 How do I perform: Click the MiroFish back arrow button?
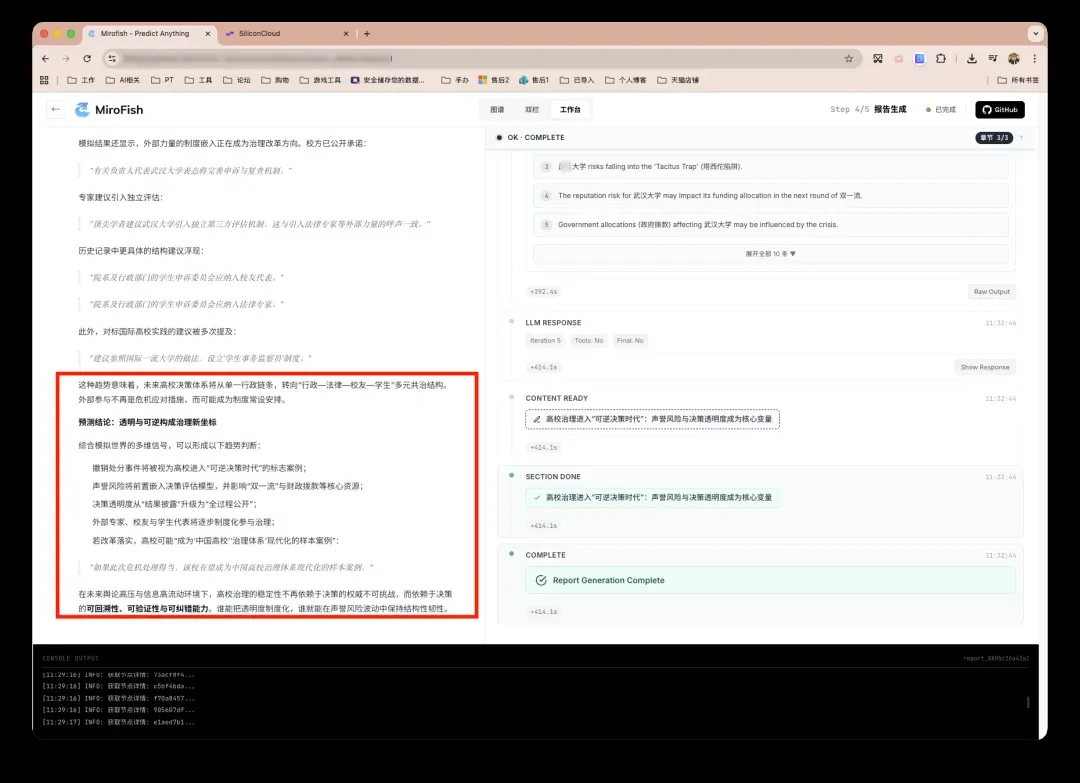(x=56, y=110)
